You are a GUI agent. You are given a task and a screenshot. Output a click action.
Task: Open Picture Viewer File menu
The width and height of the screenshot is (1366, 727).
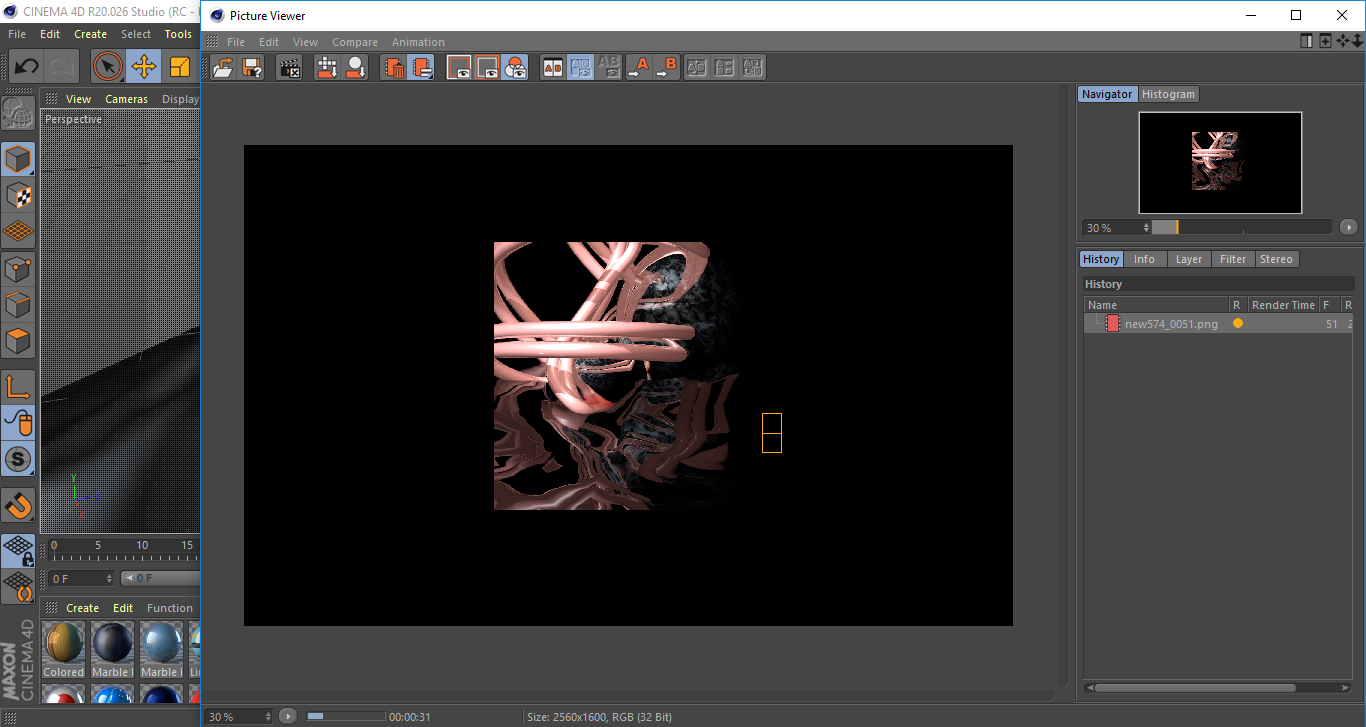236,42
